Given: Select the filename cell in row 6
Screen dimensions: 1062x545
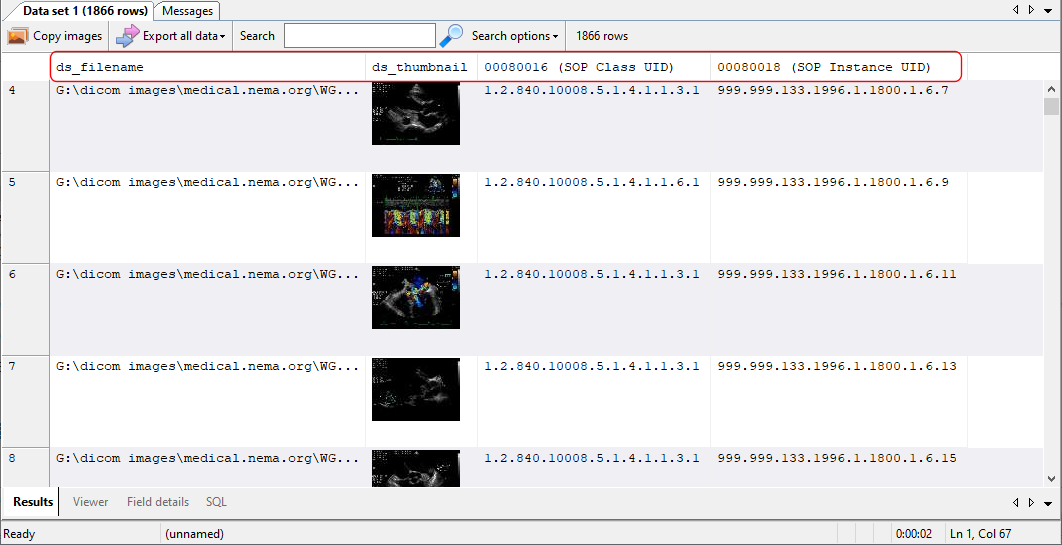Looking at the screenshot, I should tap(208, 309).
